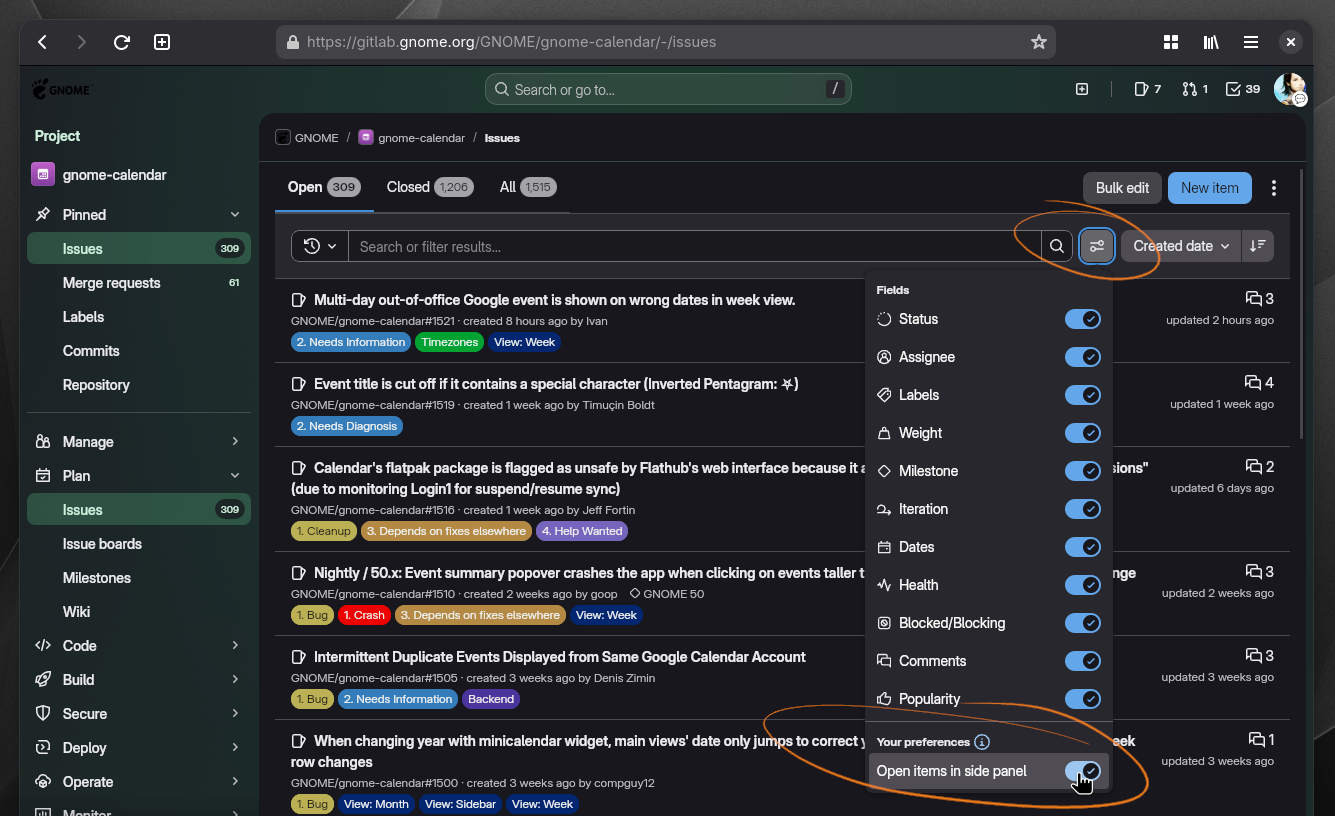Open the three-dot actions menu
The height and width of the screenshot is (816, 1335).
(x=1273, y=188)
